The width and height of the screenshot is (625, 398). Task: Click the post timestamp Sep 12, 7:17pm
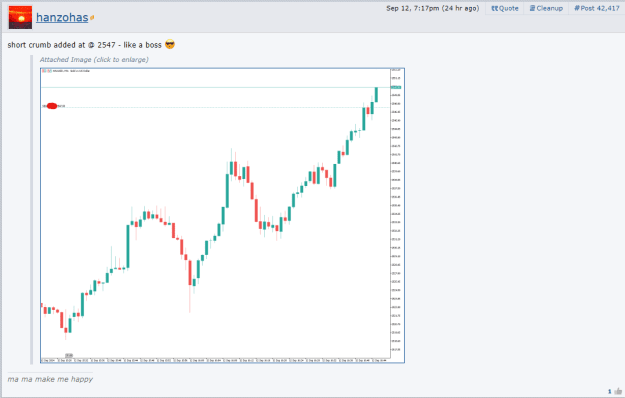pos(432,8)
